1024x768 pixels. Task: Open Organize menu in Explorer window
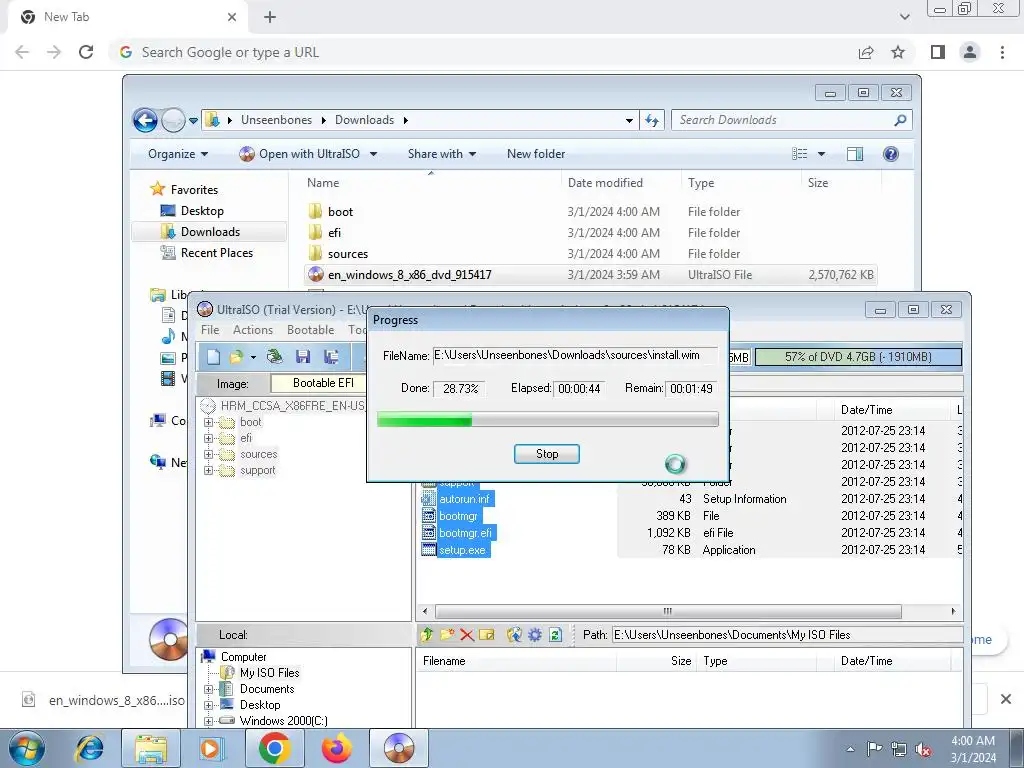pos(178,154)
